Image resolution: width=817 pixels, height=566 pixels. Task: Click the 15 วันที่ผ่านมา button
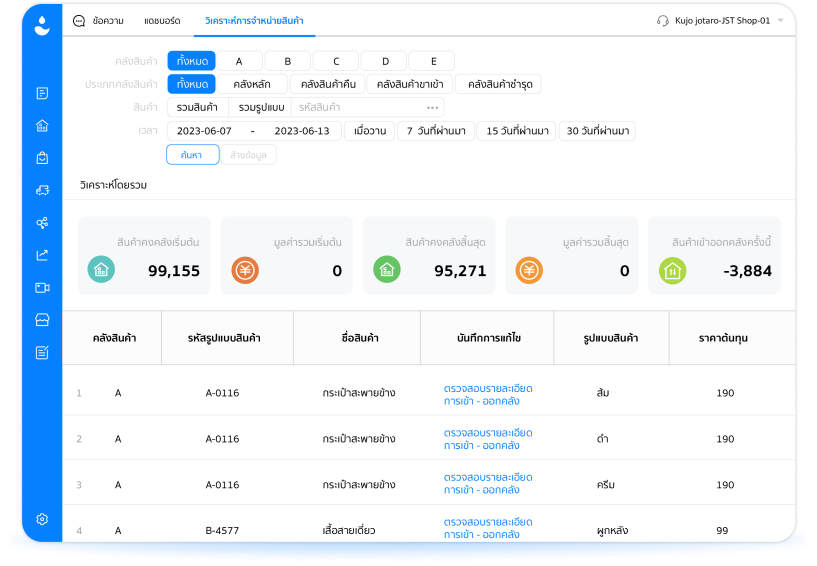coord(517,131)
